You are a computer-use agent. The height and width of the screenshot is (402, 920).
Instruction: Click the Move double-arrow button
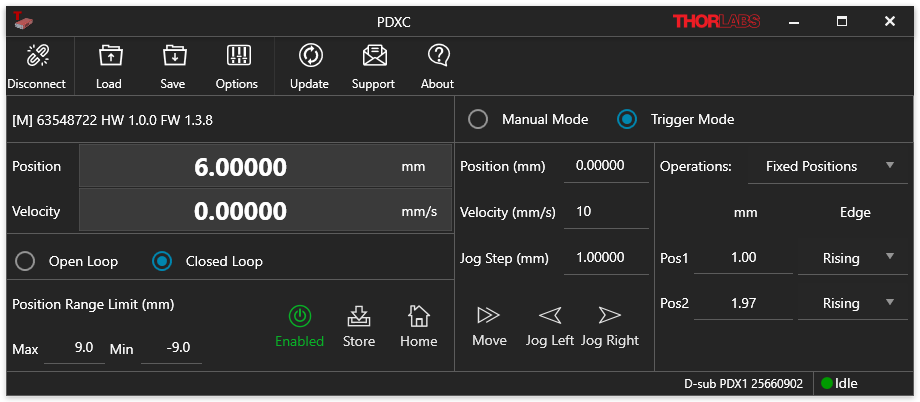point(489,316)
